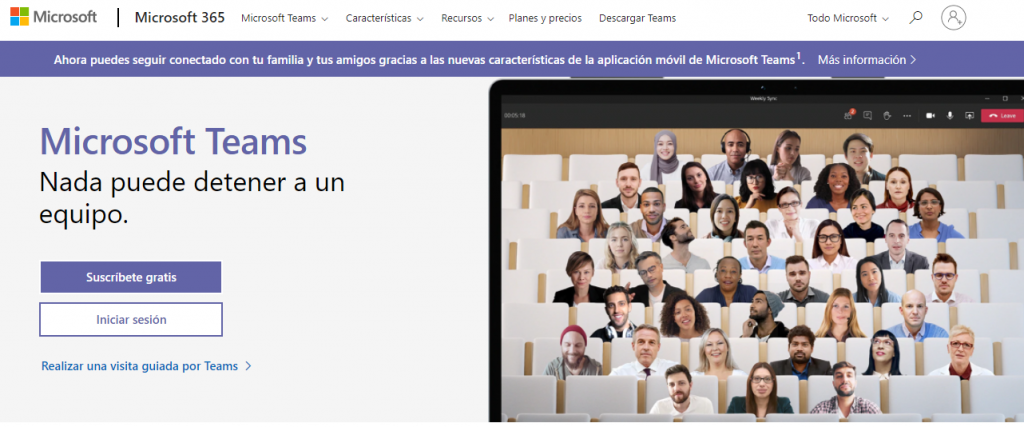
Task: Open participants icon in Teams meeting
Action: (848, 115)
